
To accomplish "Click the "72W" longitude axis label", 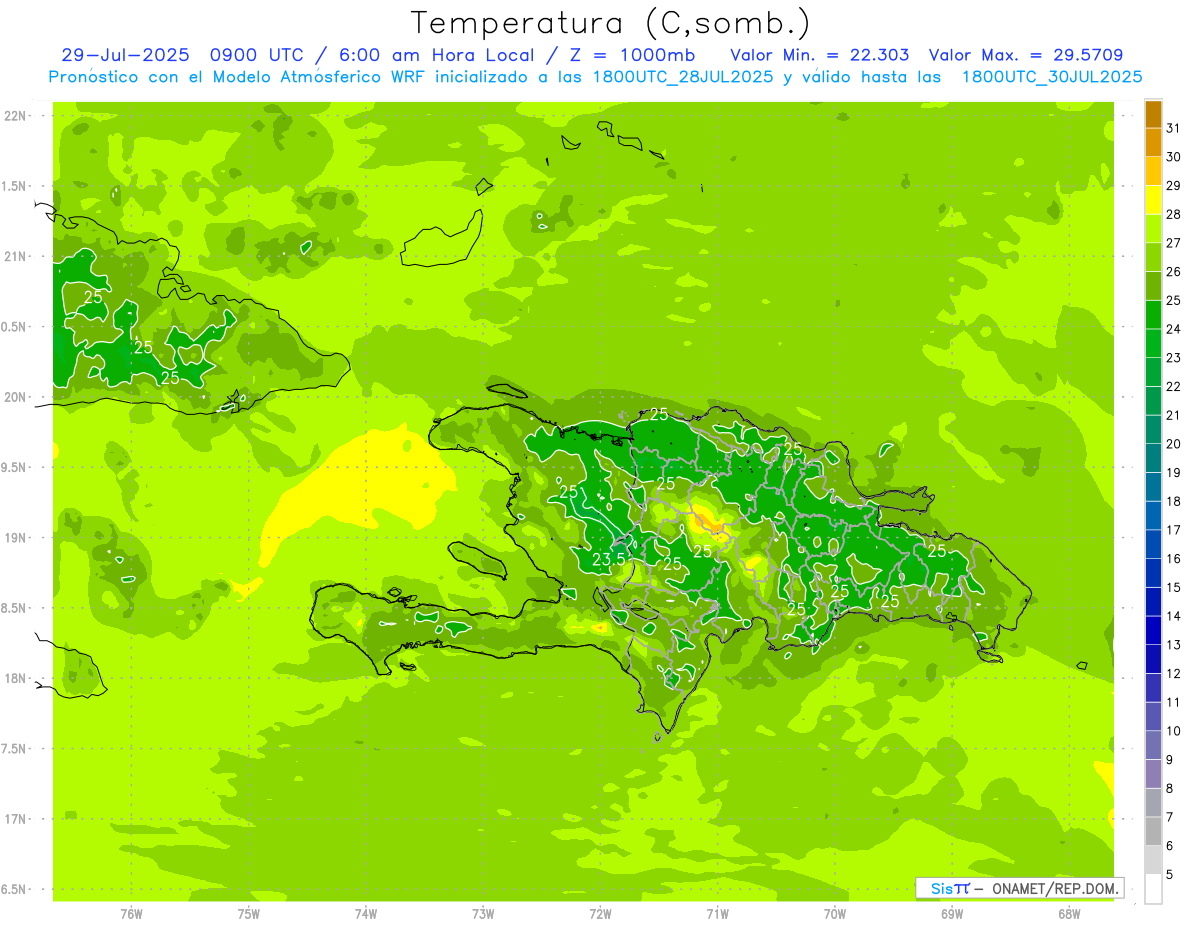I will click(x=600, y=913).
